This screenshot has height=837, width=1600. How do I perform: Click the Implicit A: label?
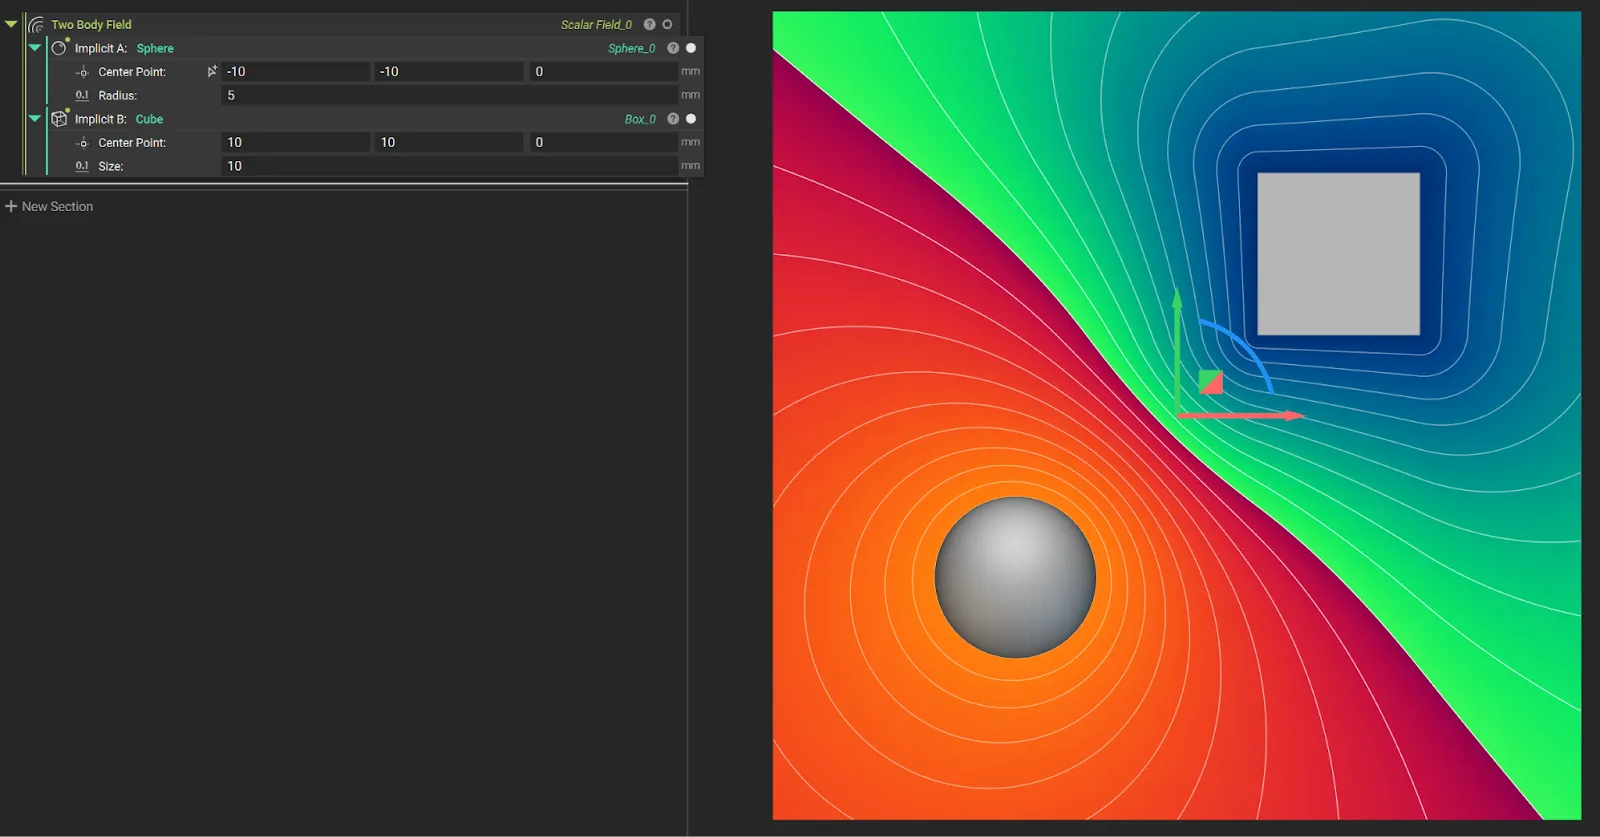pyautogui.click(x=101, y=48)
